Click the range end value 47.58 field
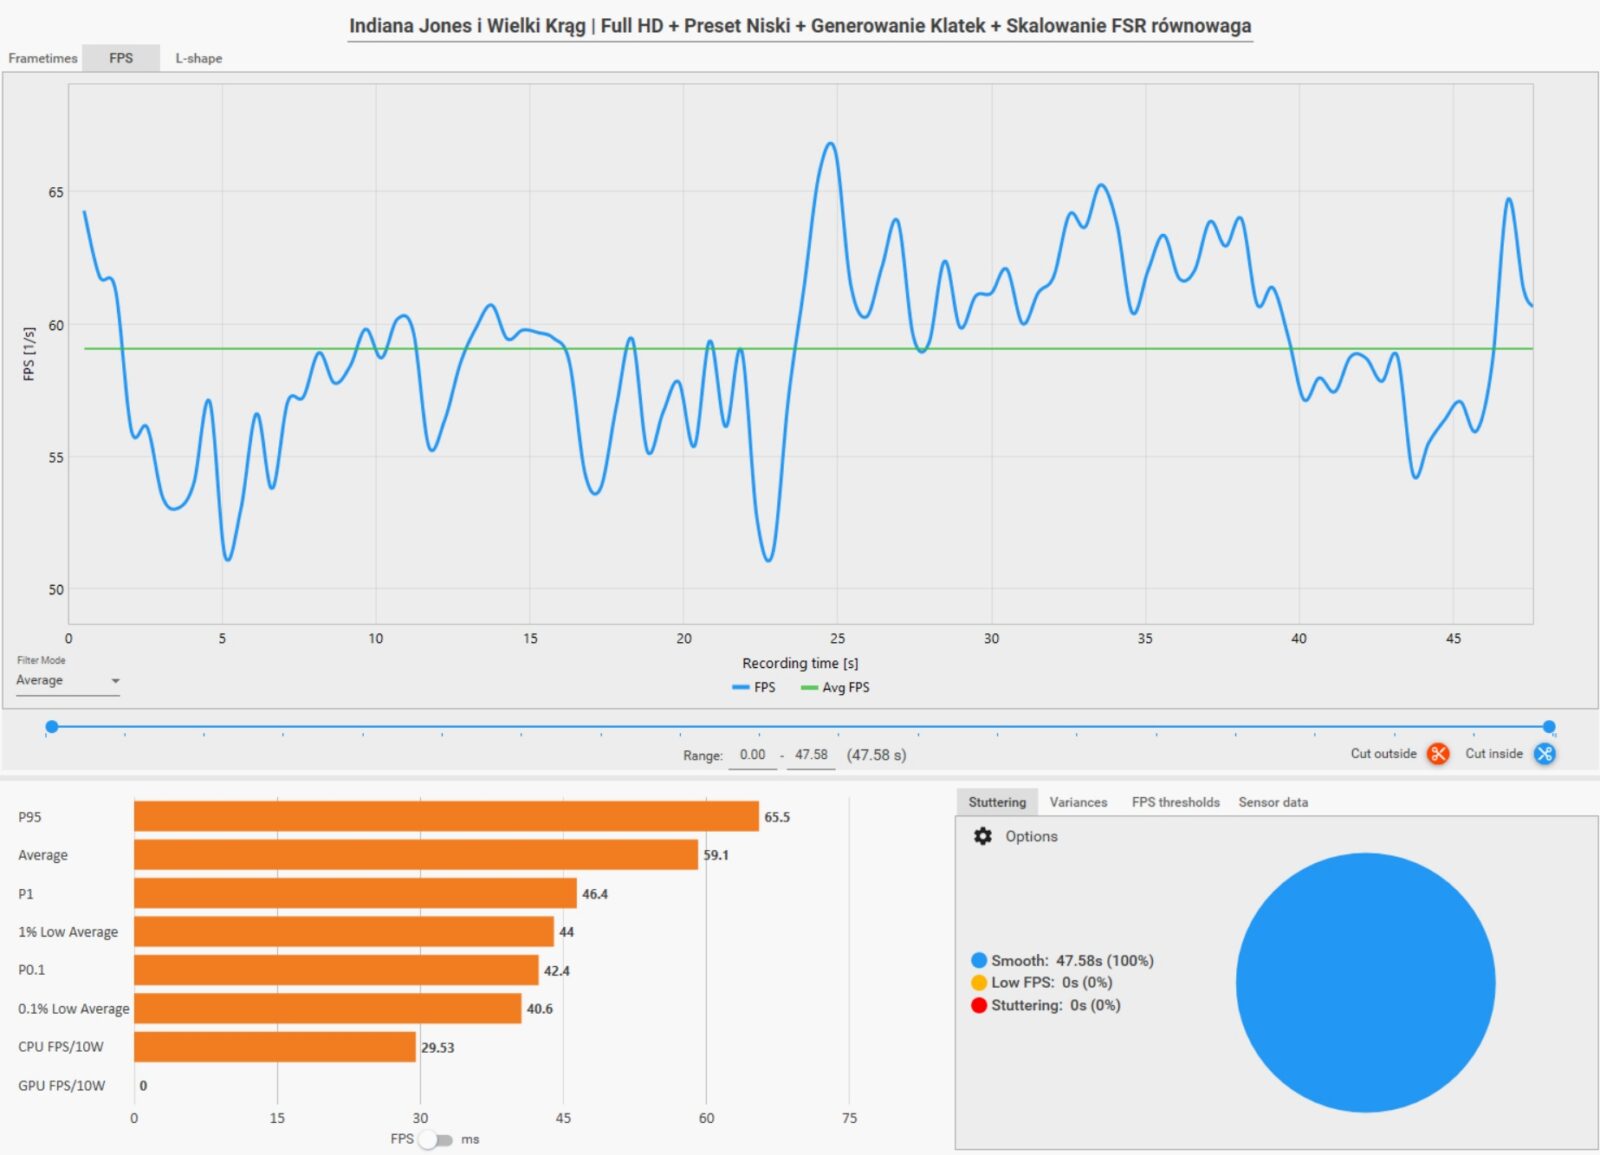The image size is (1600, 1155). pyautogui.click(x=810, y=755)
